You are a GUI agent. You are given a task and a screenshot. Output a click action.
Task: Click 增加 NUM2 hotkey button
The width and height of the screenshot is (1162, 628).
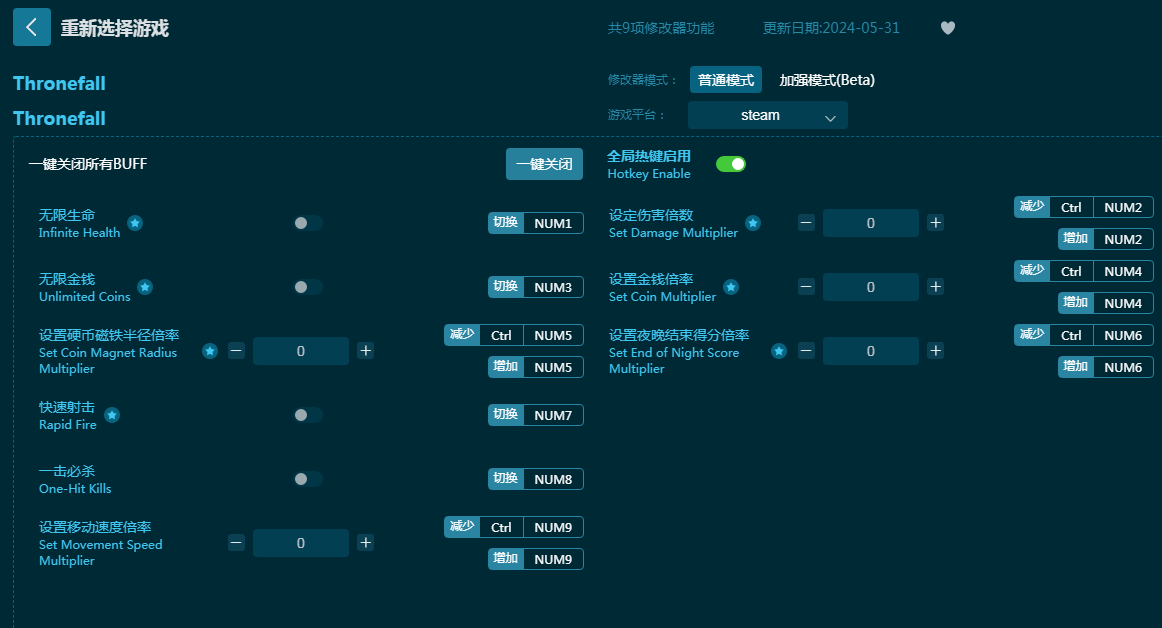[x=1106, y=239]
